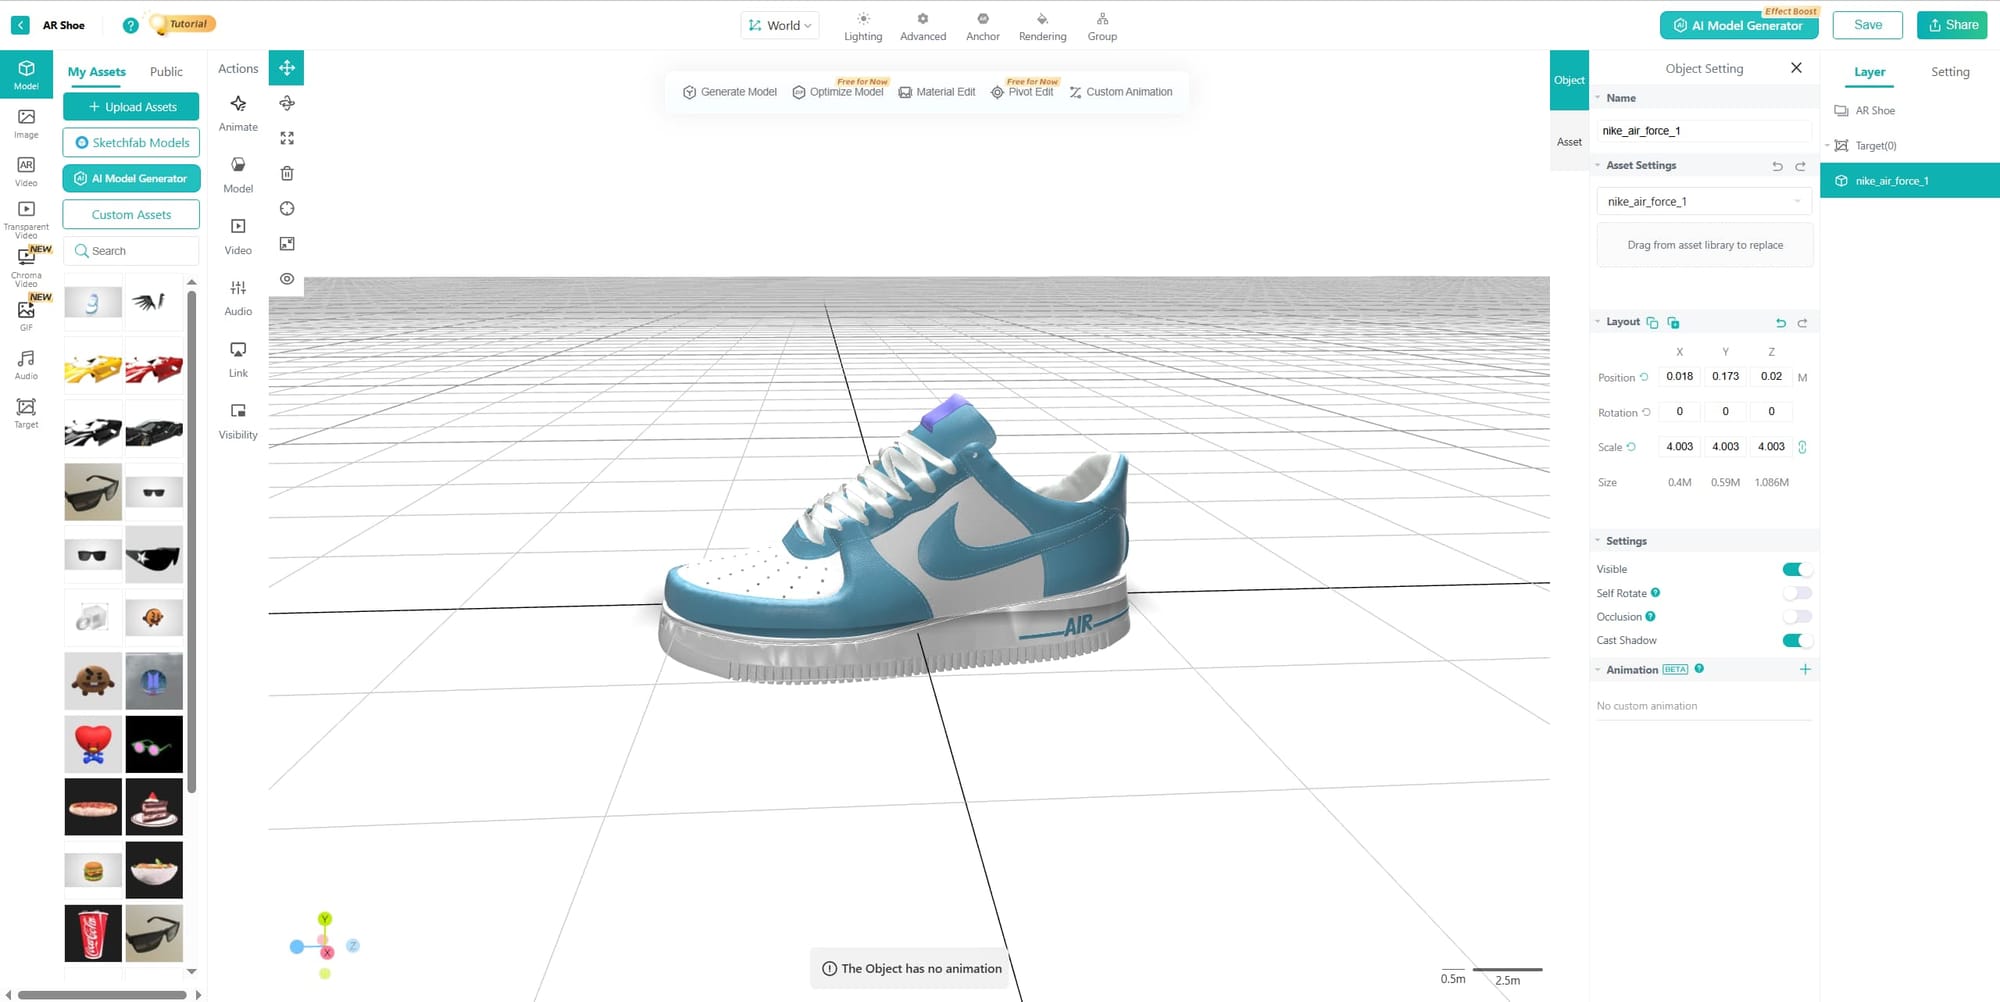Select the GIF sidebar icon

click(26, 315)
